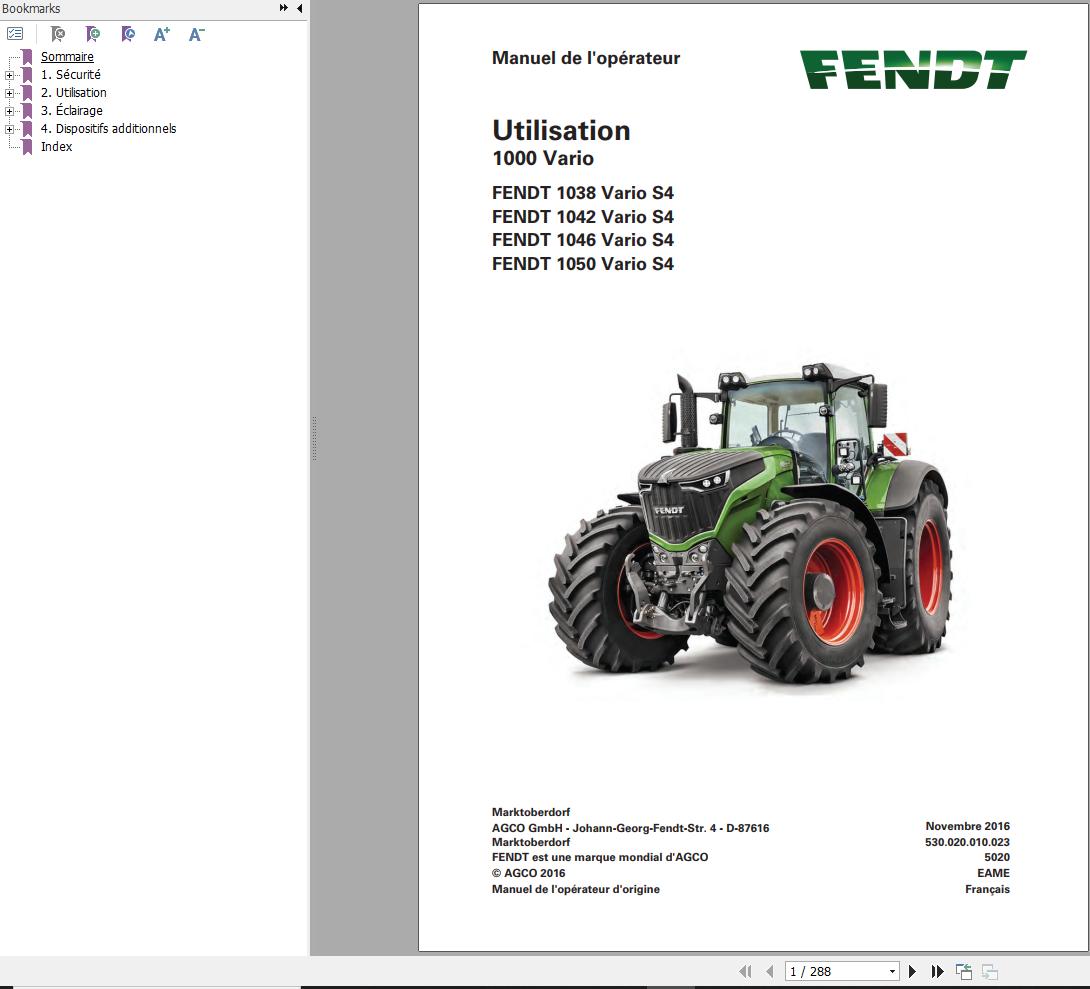Click the double-arrow expand panel icon
The image size is (1090, 989).
[x=284, y=8]
